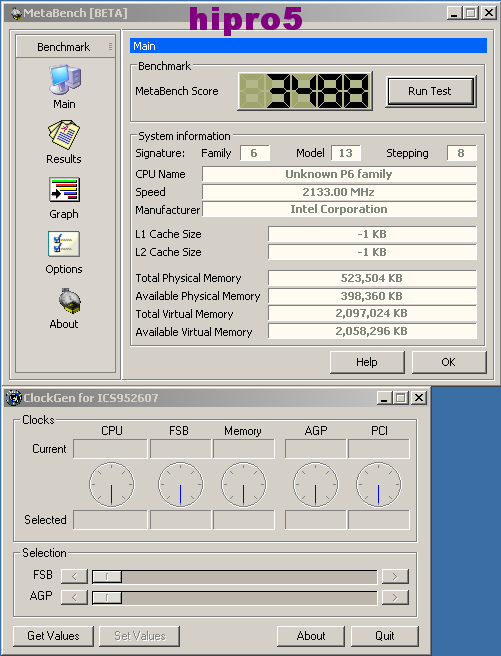Click the AGP slider thumb

click(x=107, y=597)
